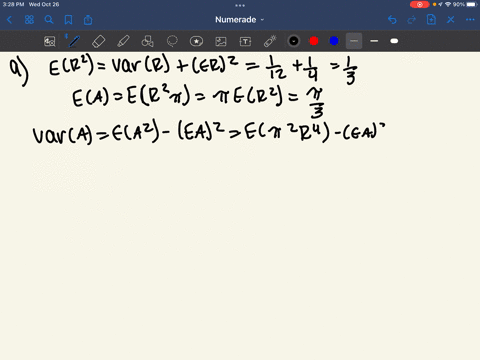Open the share export icon
This screenshot has width=480, height=360.
[x=88, y=20]
